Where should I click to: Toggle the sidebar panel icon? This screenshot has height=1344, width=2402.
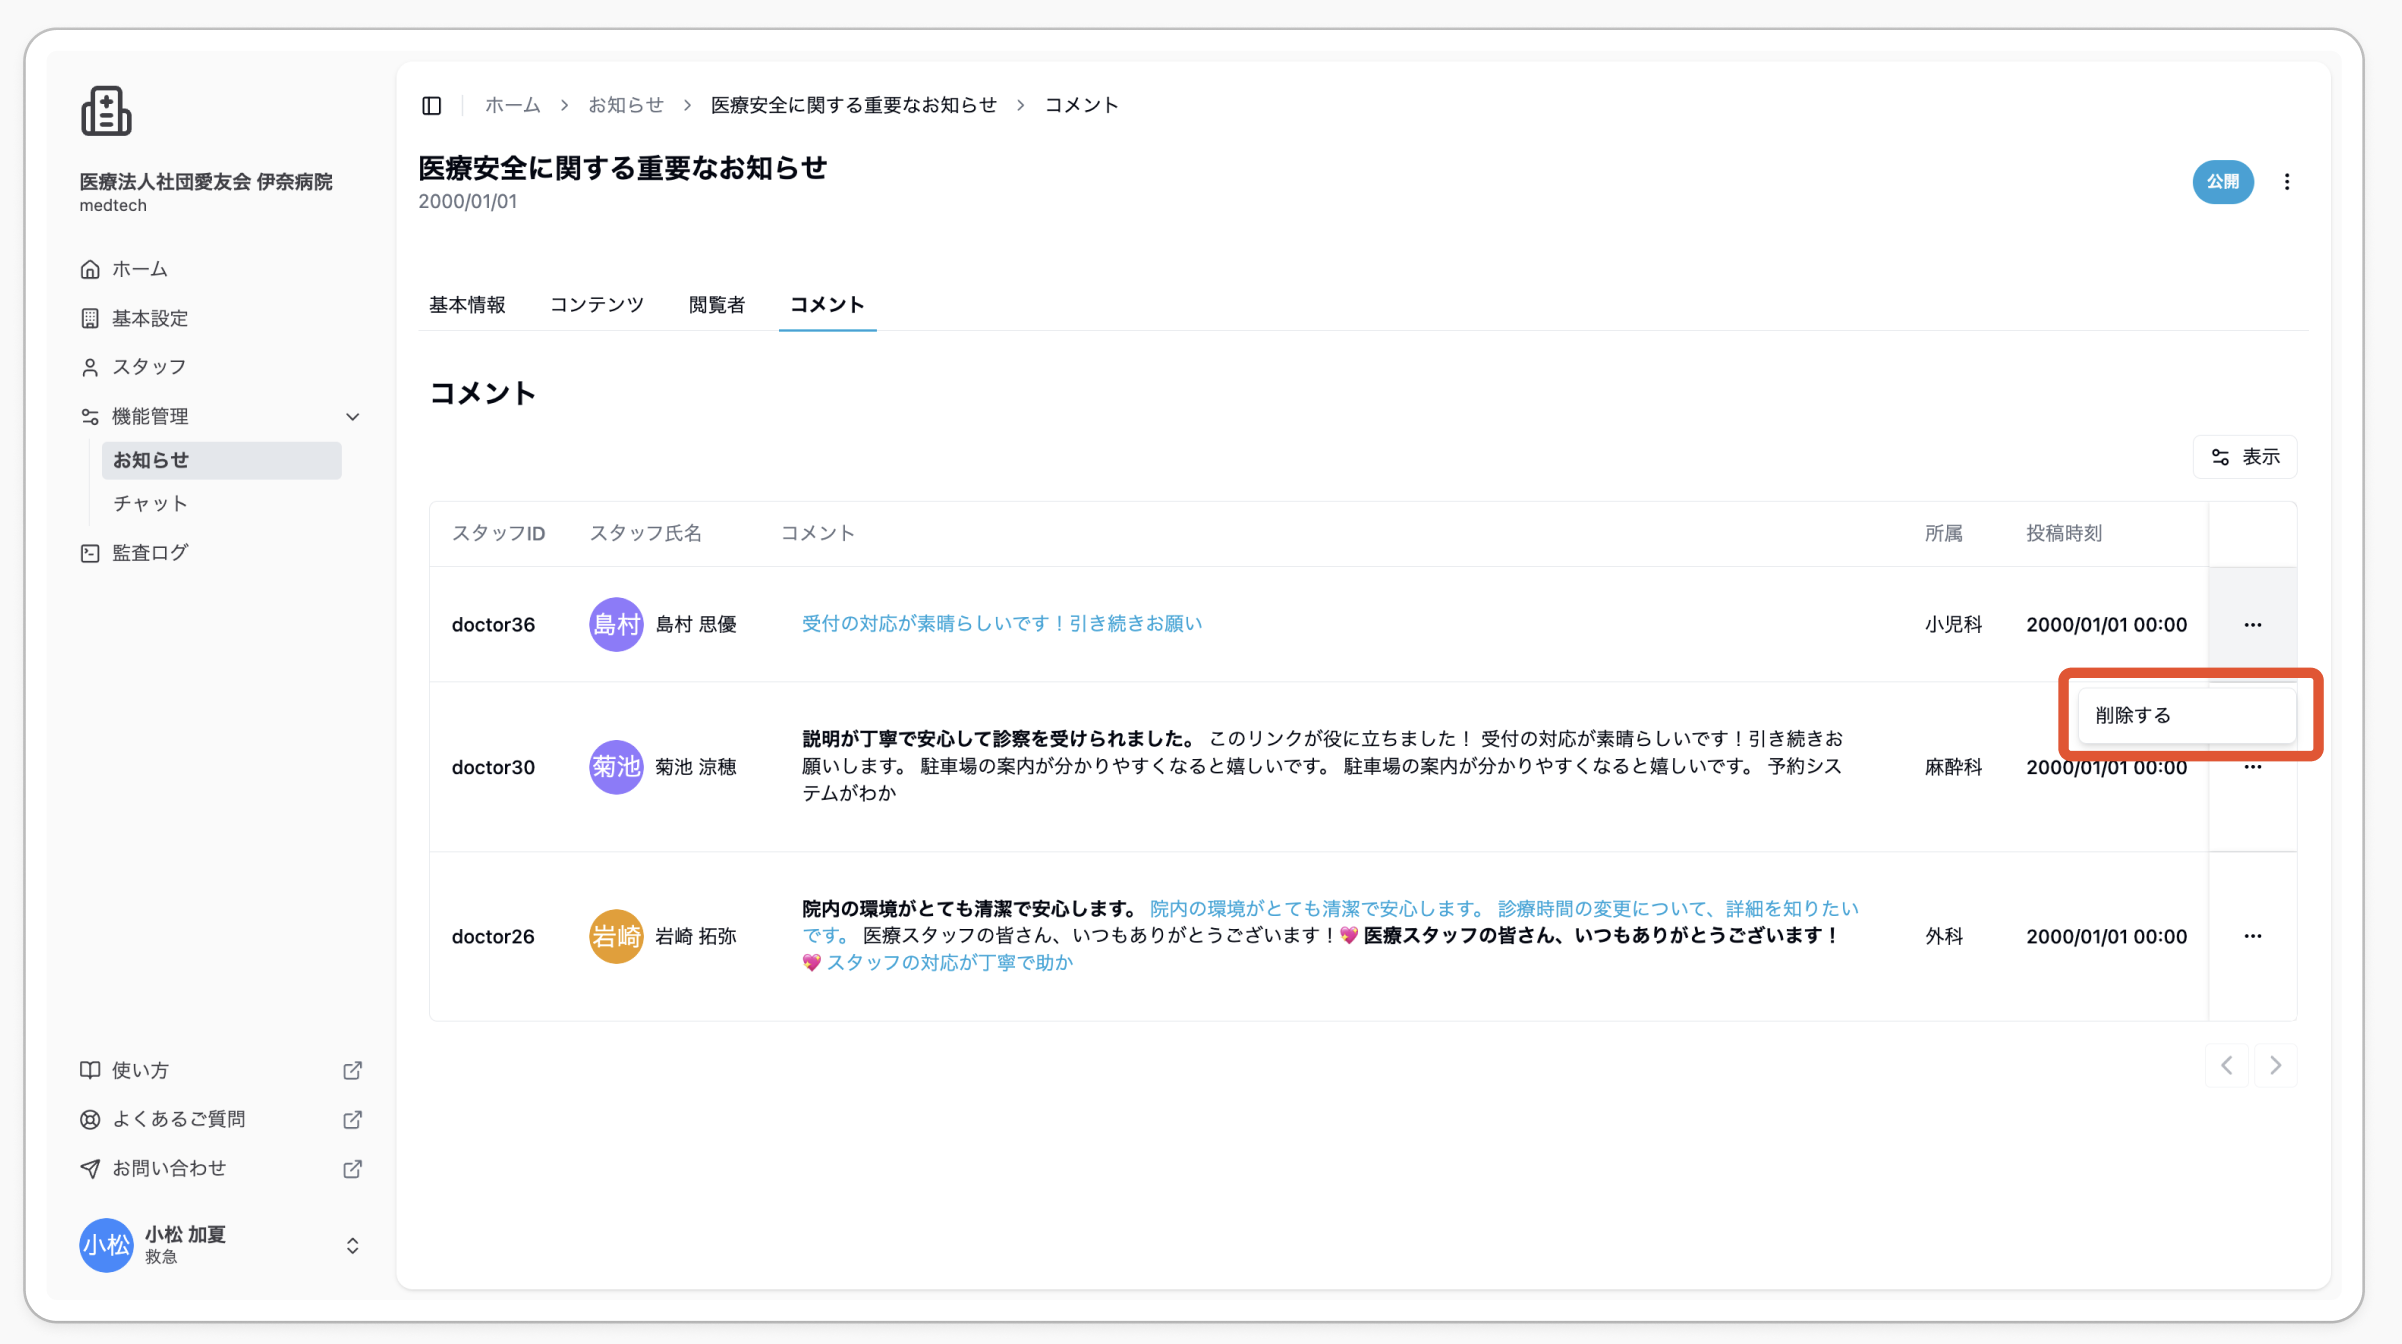(432, 105)
